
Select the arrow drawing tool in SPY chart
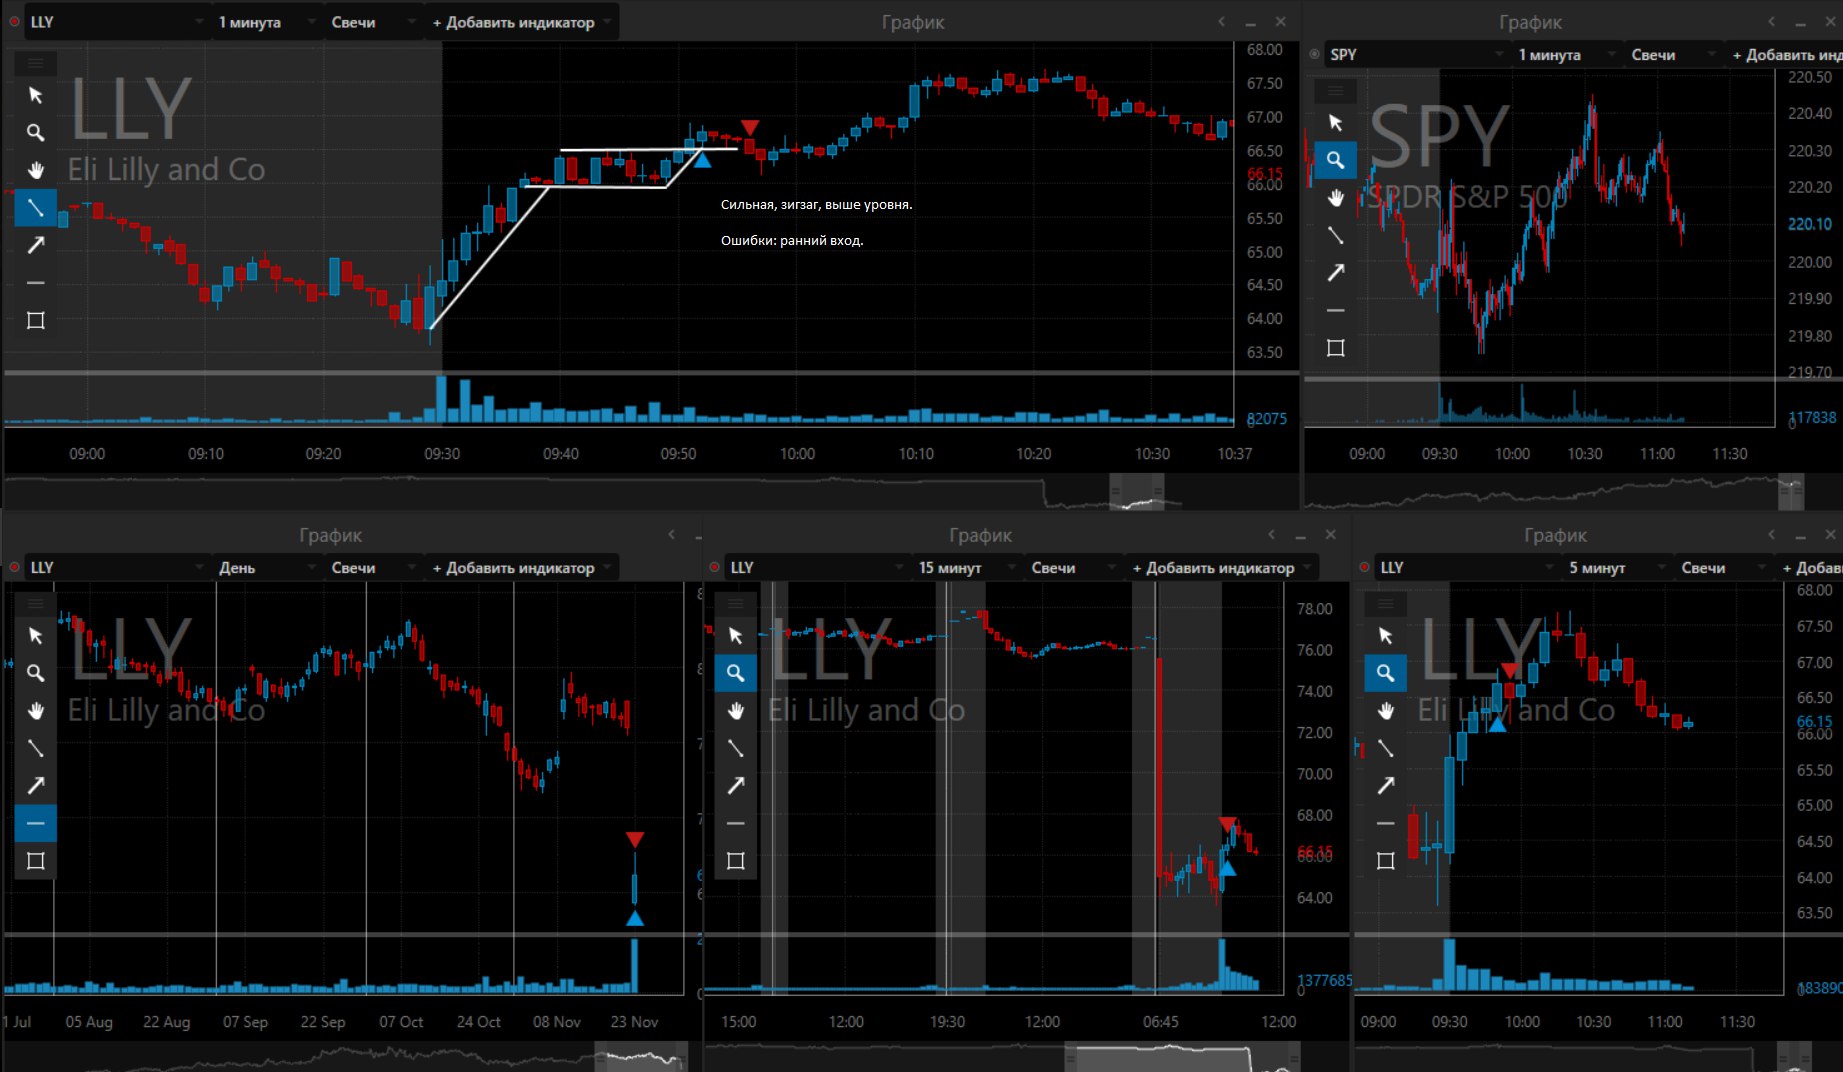[x=1335, y=272]
